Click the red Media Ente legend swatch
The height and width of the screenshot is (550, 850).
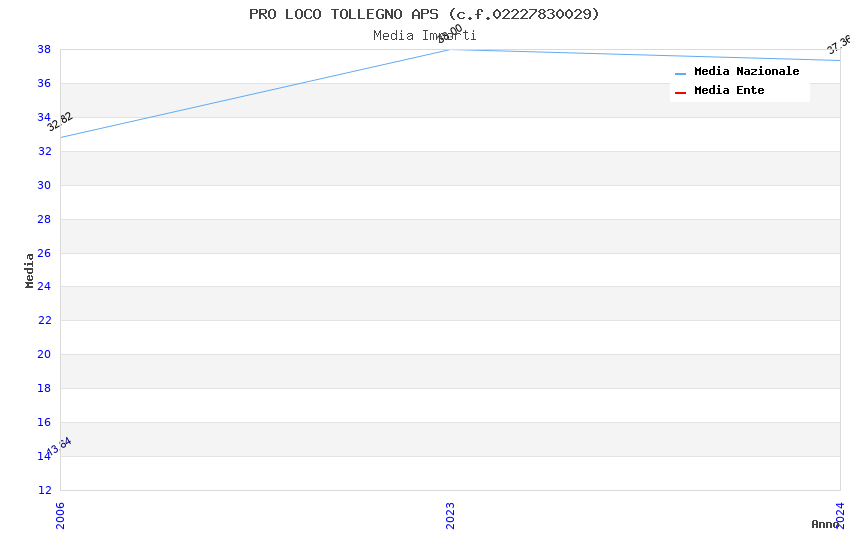pos(680,93)
